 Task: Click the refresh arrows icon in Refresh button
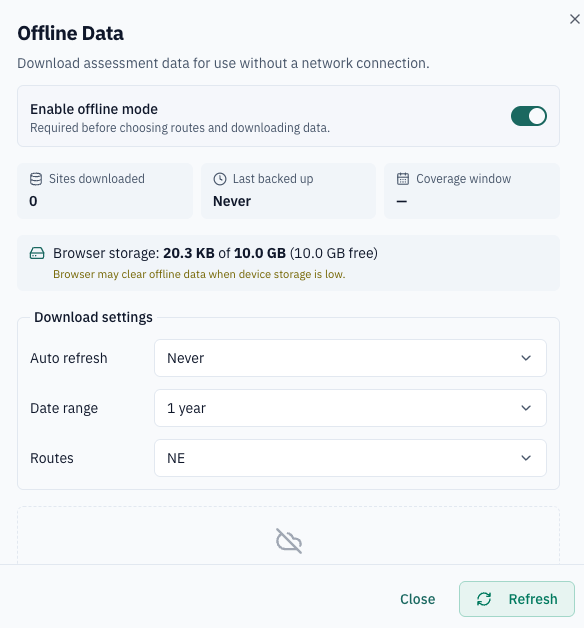[x=484, y=599]
